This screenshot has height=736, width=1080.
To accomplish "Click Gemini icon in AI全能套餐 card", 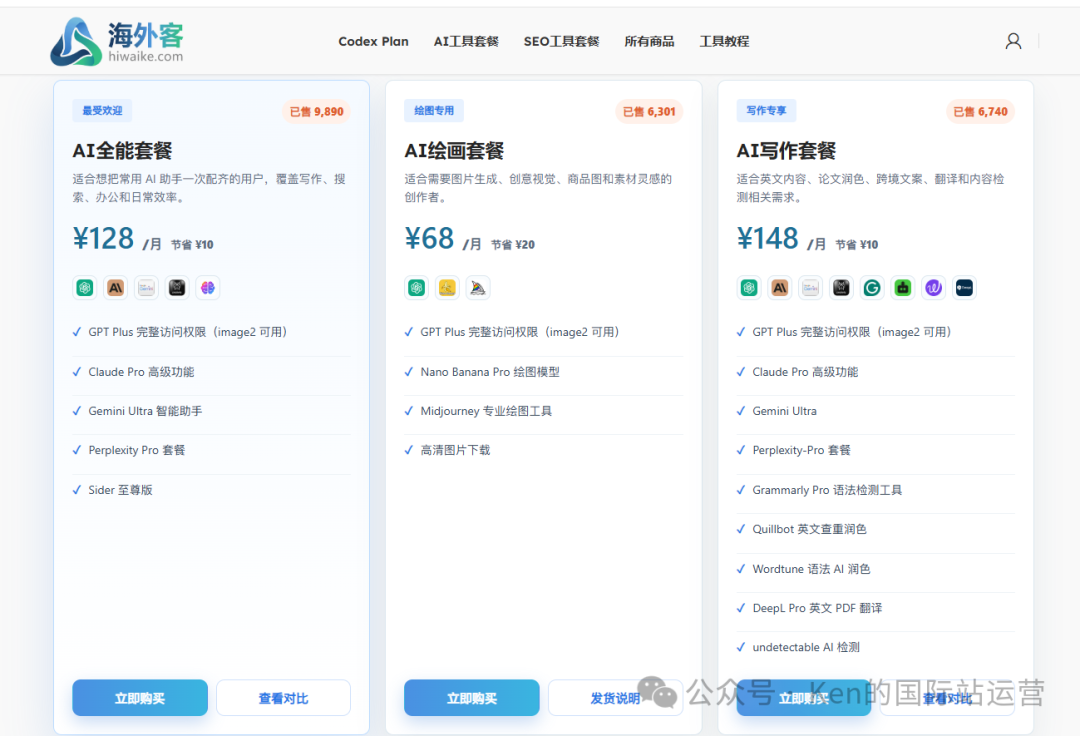I will tap(146, 288).
